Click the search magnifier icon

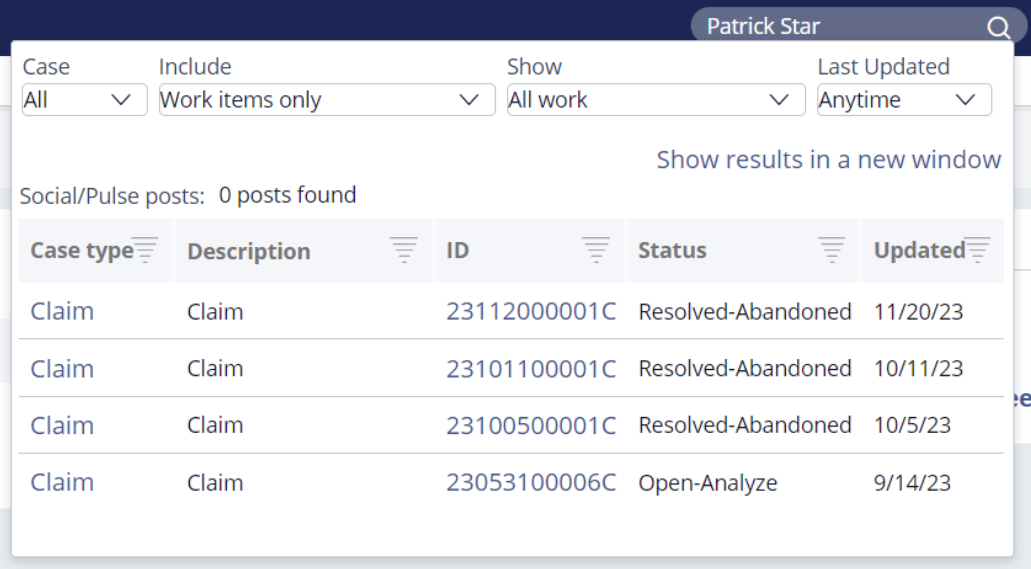[x=998, y=28]
